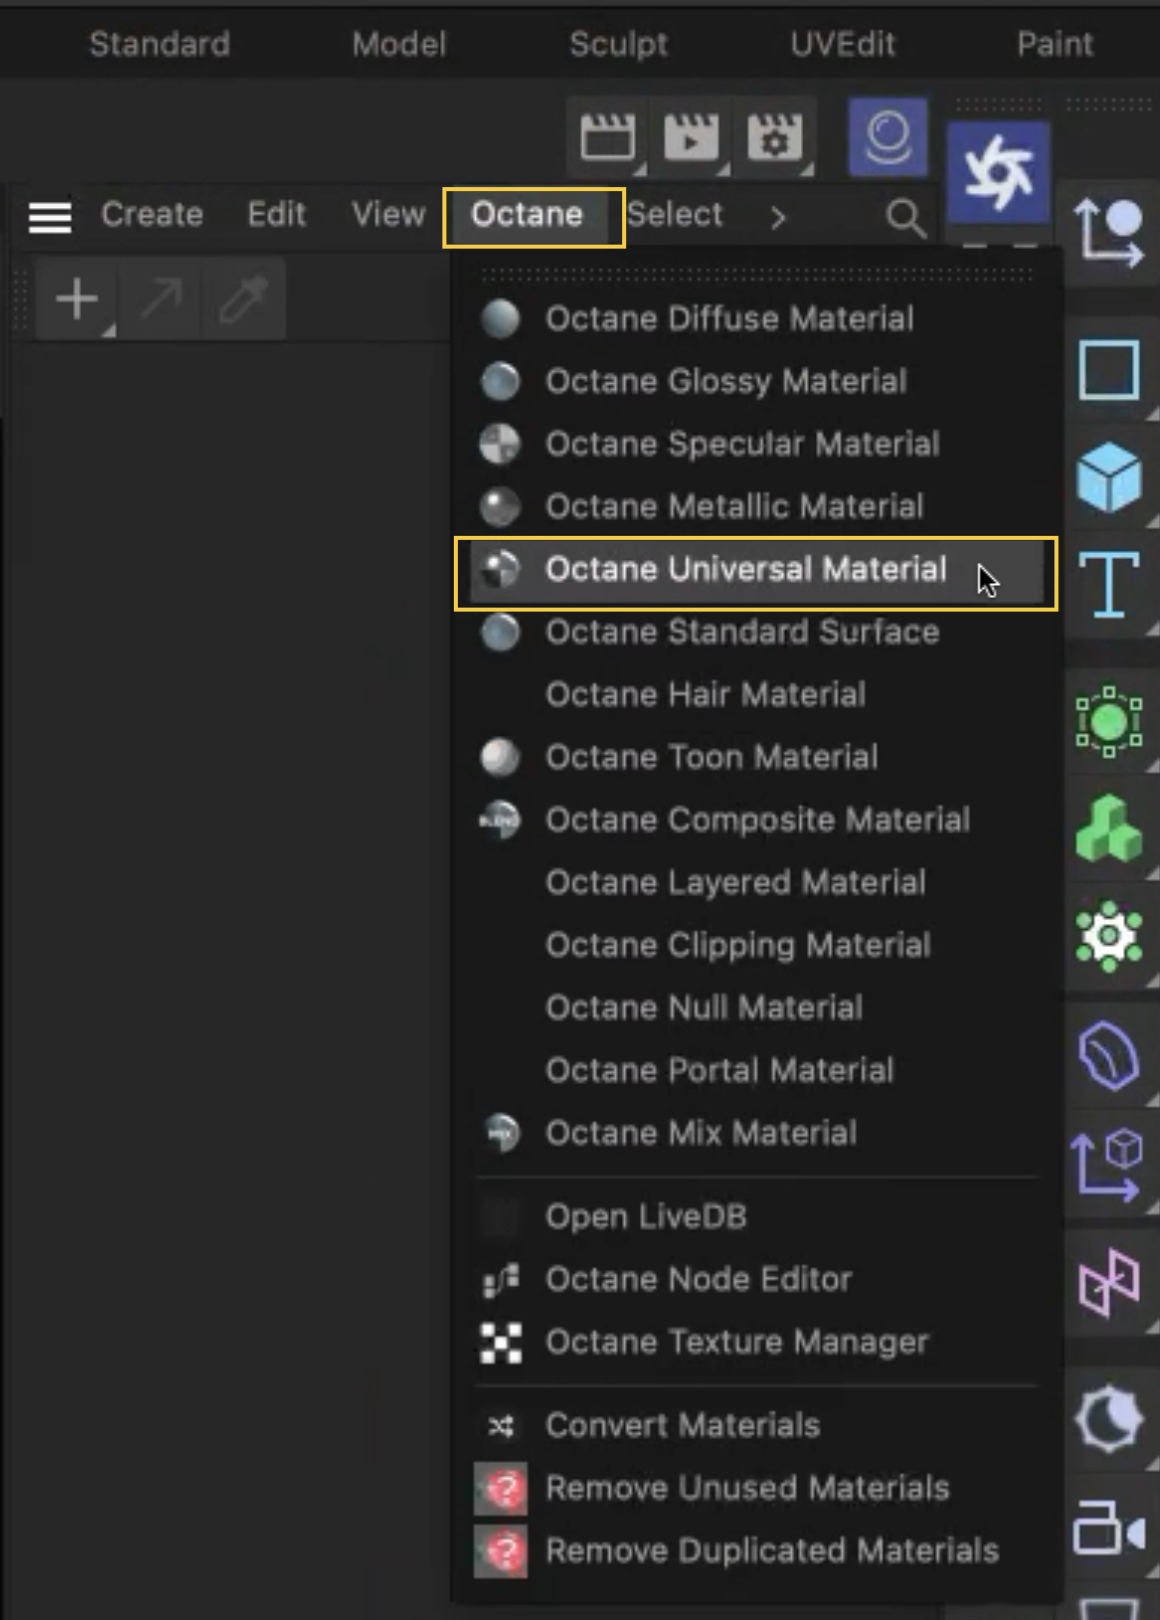Open Octane Texture Manager
This screenshot has width=1160, height=1620.
coord(736,1342)
